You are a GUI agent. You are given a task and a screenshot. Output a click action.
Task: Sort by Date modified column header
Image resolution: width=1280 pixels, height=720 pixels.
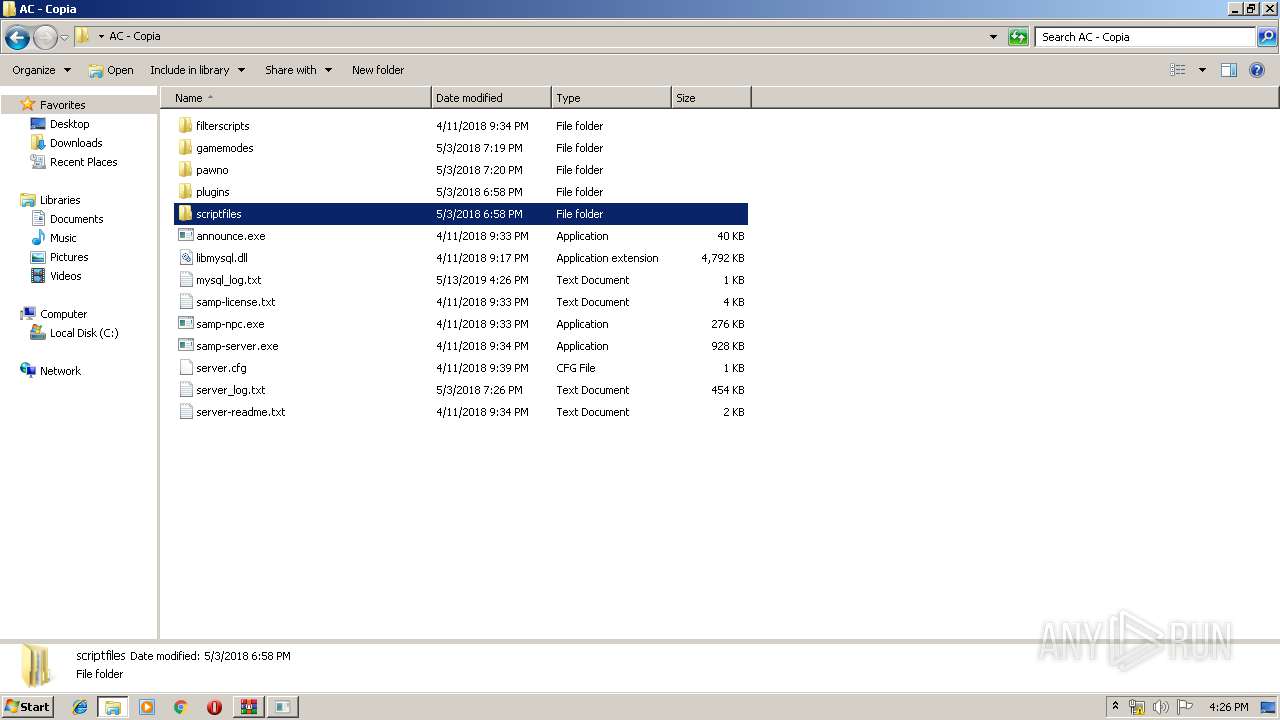[x=491, y=98]
